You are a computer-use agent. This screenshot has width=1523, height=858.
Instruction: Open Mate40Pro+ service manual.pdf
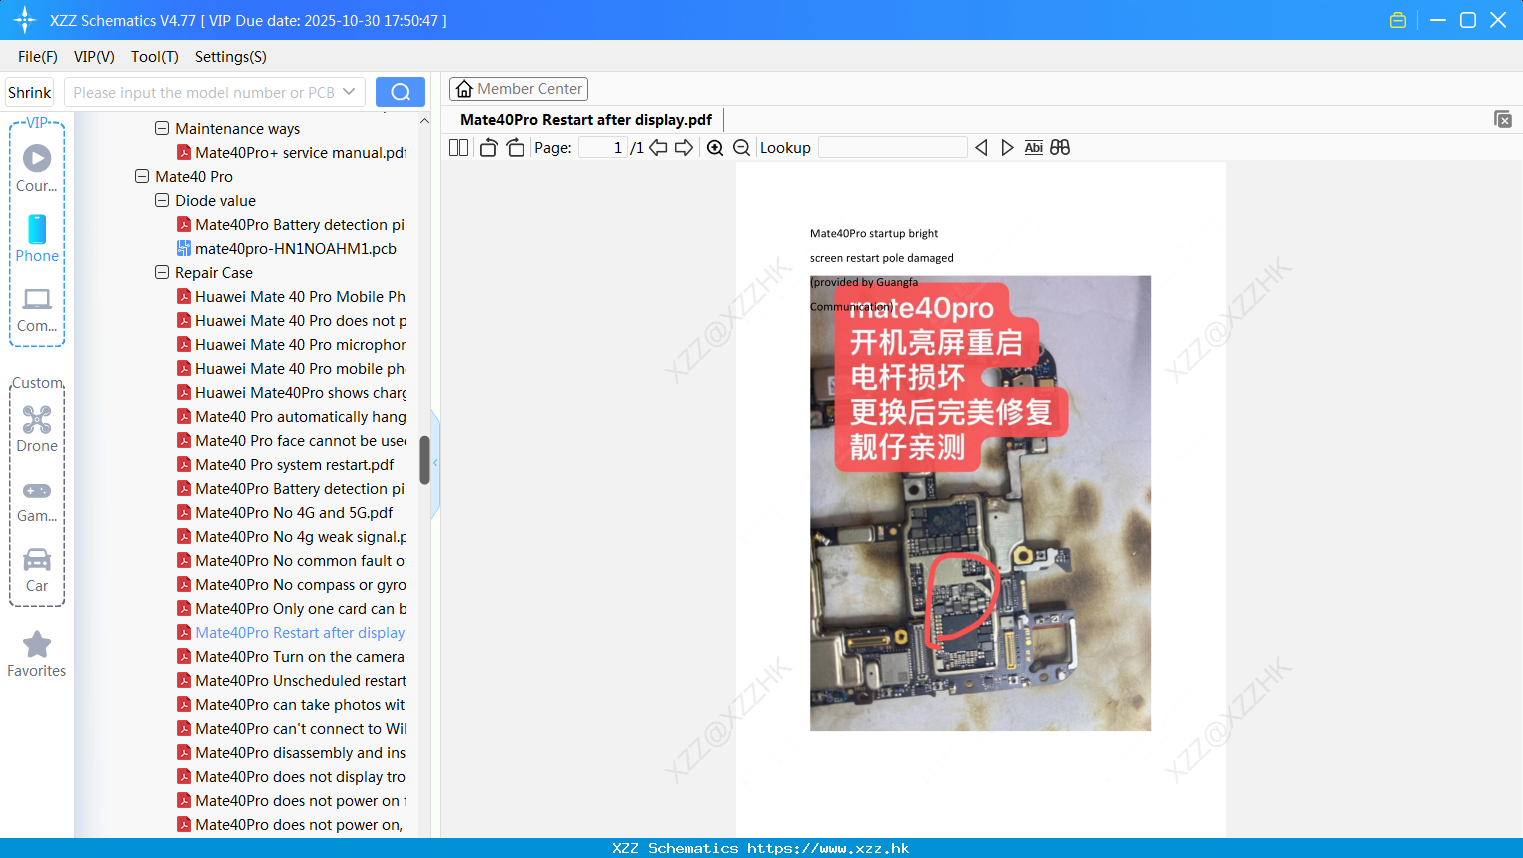[x=291, y=152]
